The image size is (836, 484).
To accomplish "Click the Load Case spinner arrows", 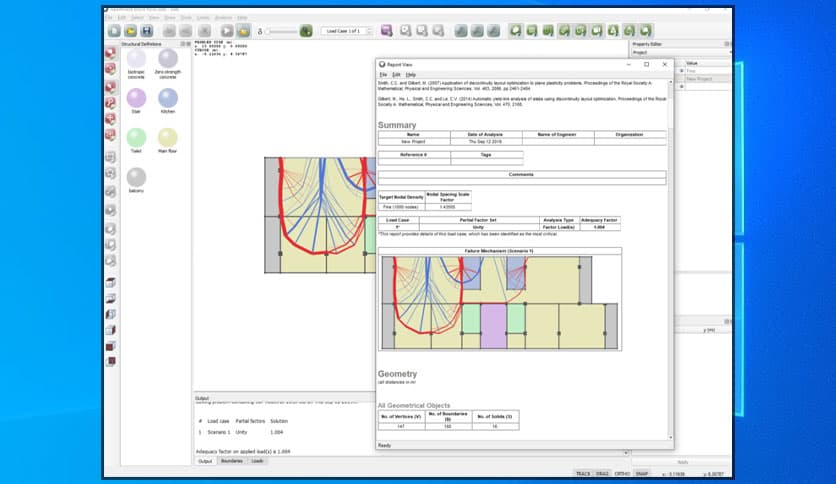I will [x=369, y=31].
